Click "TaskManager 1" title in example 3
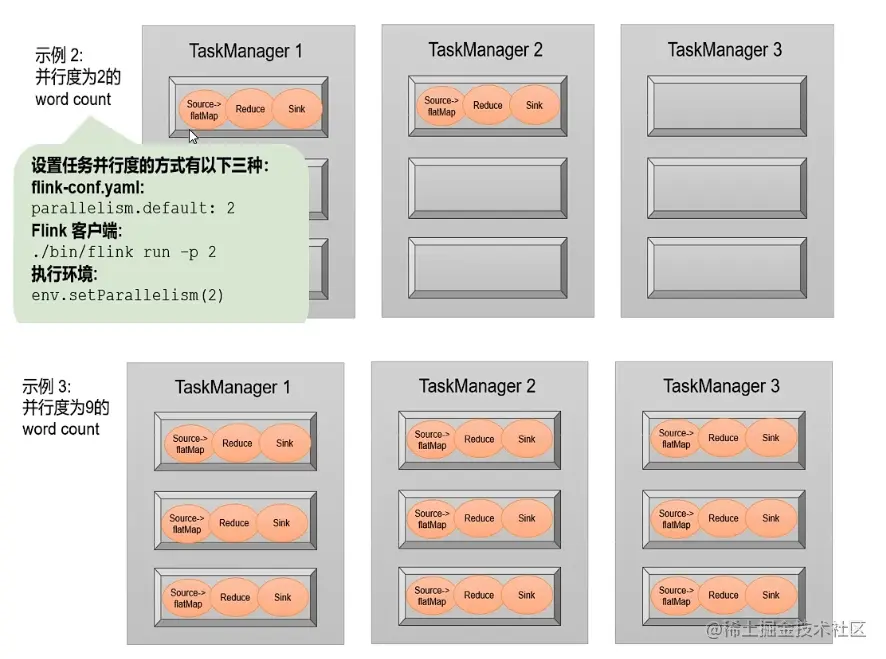The height and width of the screenshot is (659, 886). point(232,387)
